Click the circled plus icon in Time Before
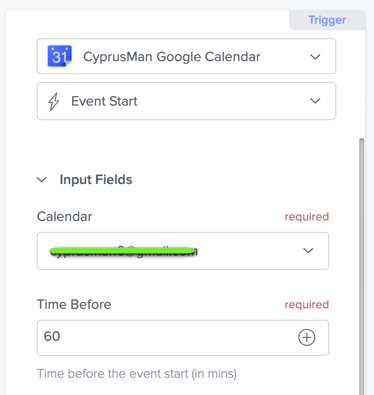 point(307,337)
